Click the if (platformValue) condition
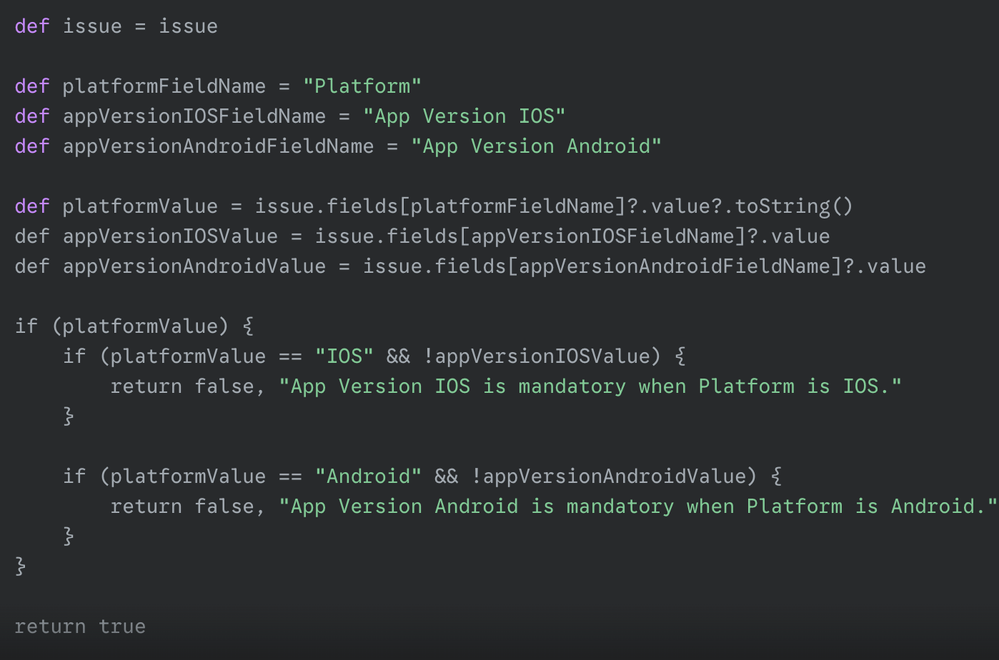 [120, 326]
